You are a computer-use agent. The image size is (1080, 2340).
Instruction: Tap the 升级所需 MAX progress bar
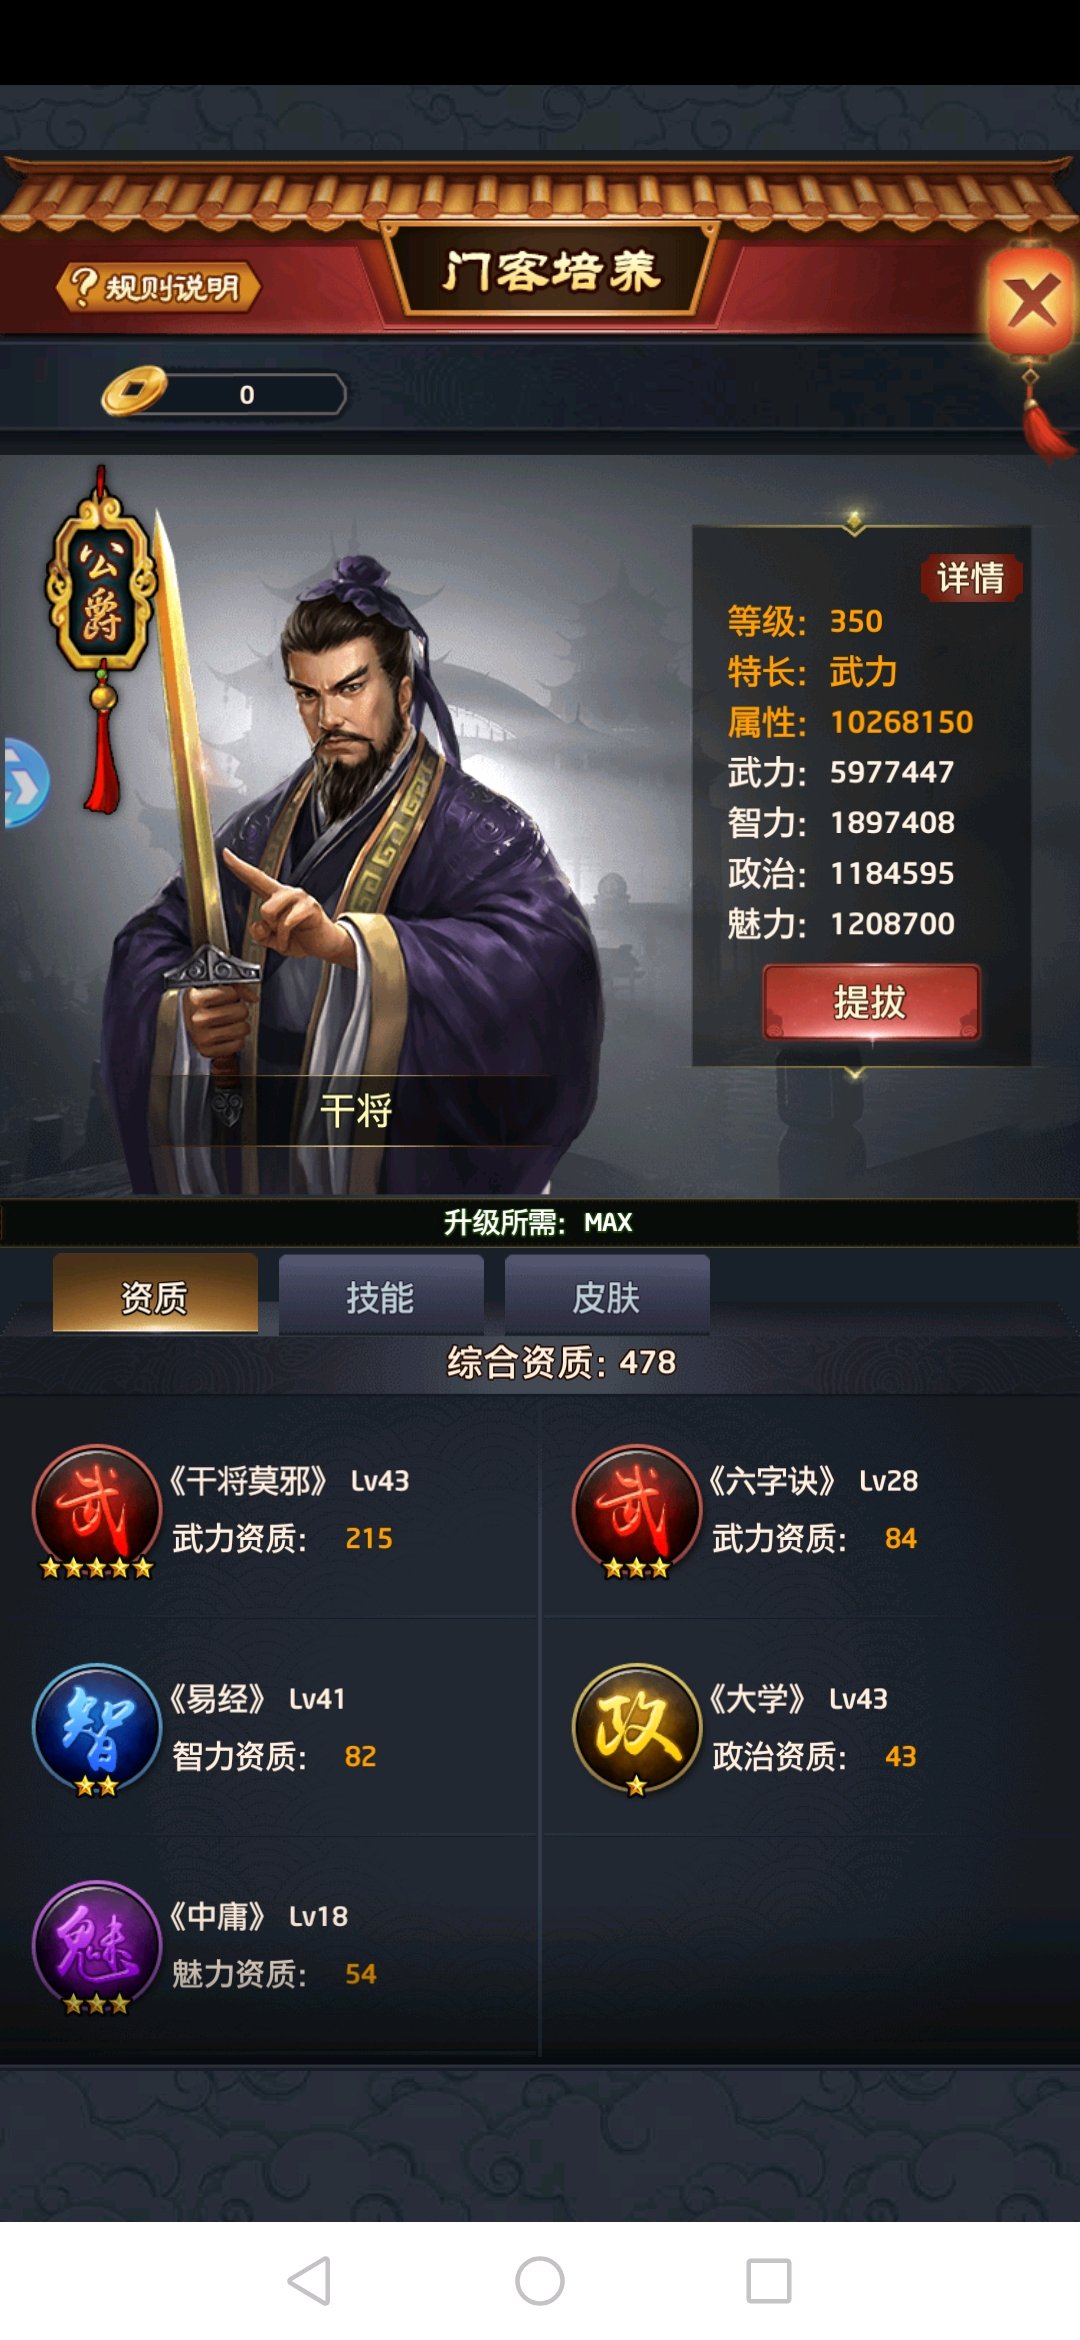[x=540, y=1222]
